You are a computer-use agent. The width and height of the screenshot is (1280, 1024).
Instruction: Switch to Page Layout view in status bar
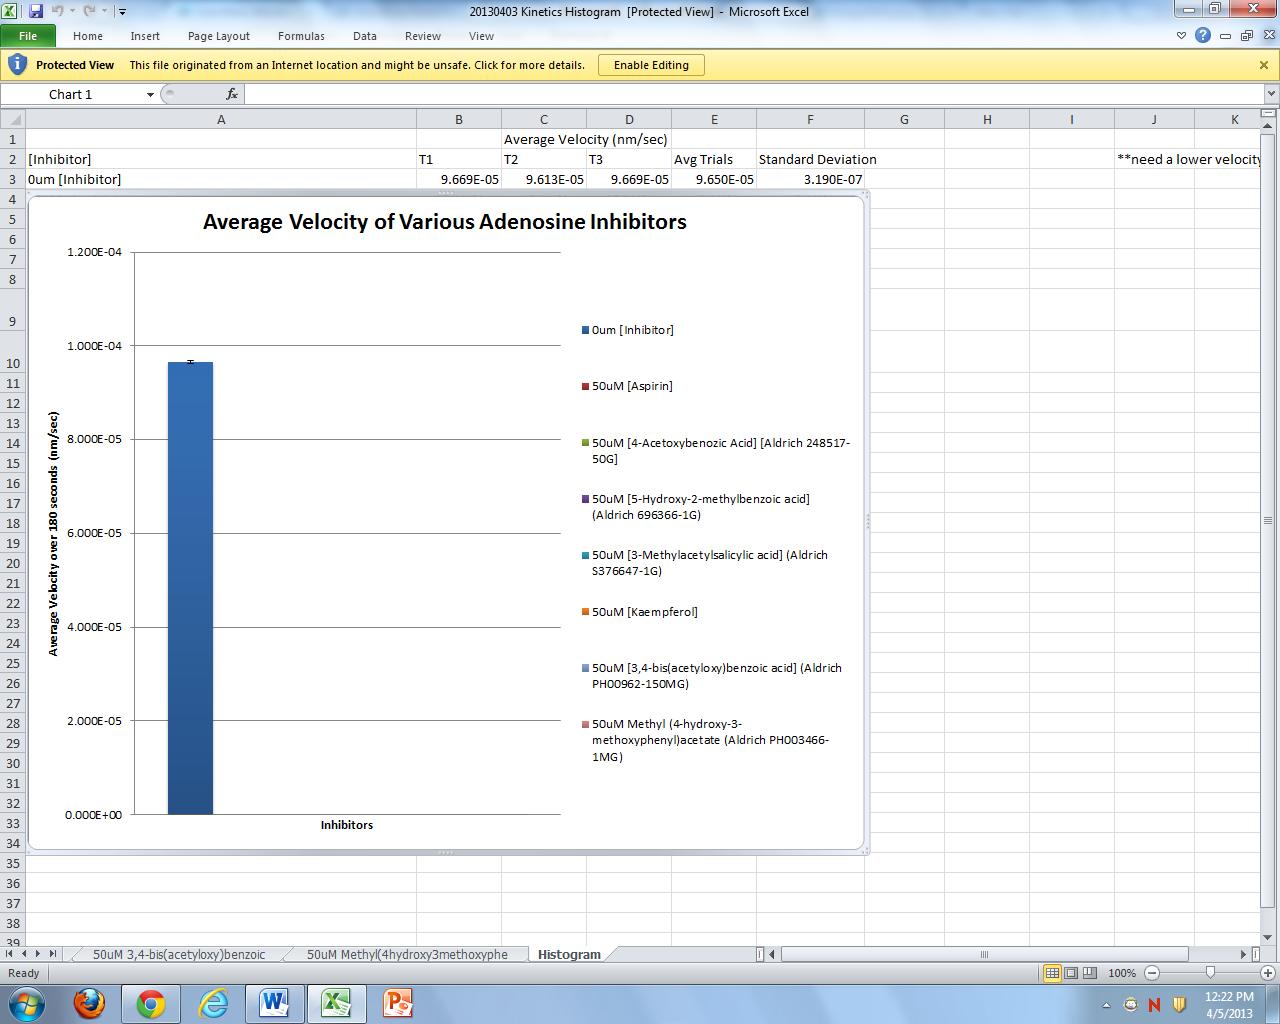1071,973
